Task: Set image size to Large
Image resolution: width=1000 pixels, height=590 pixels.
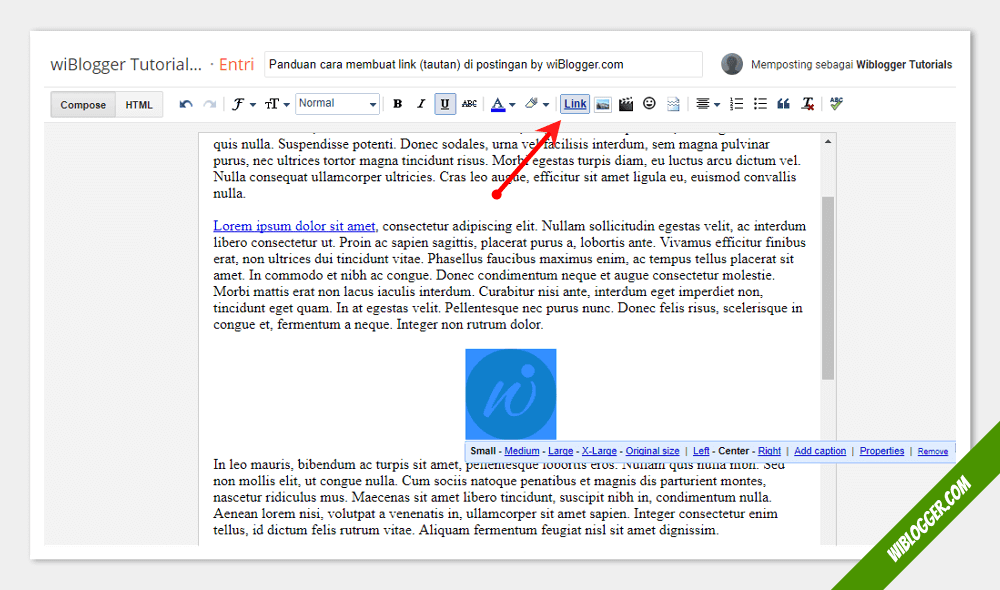Action: tap(561, 451)
